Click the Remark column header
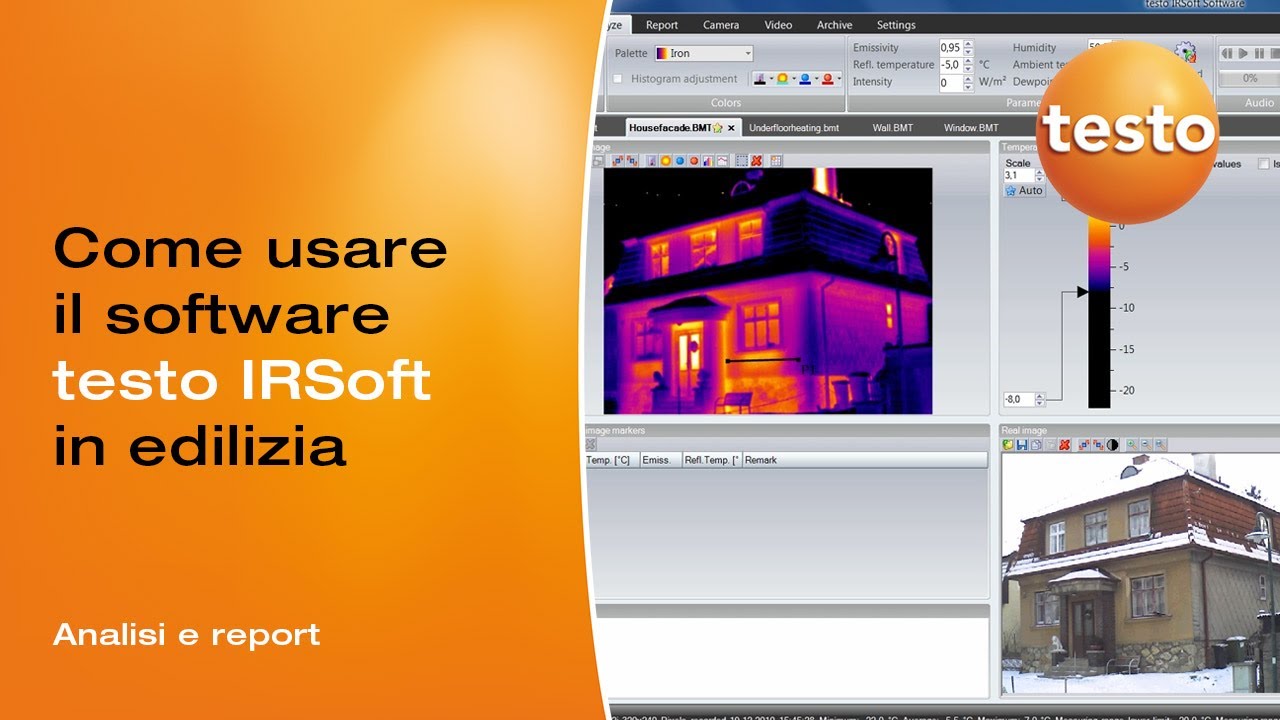Screen dimensions: 1280x720 click(x=865, y=460)
